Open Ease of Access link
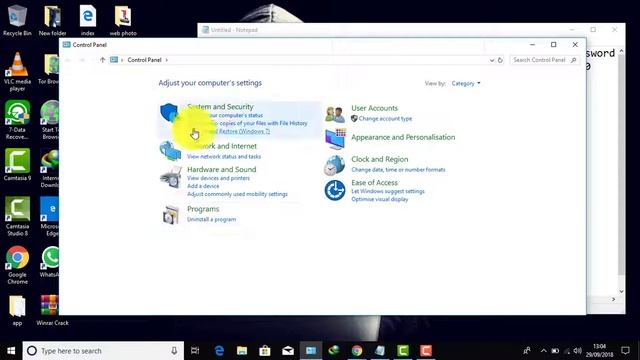Image resolution: width=640 pixels, height=360 pixels. [x=374, y=182]
